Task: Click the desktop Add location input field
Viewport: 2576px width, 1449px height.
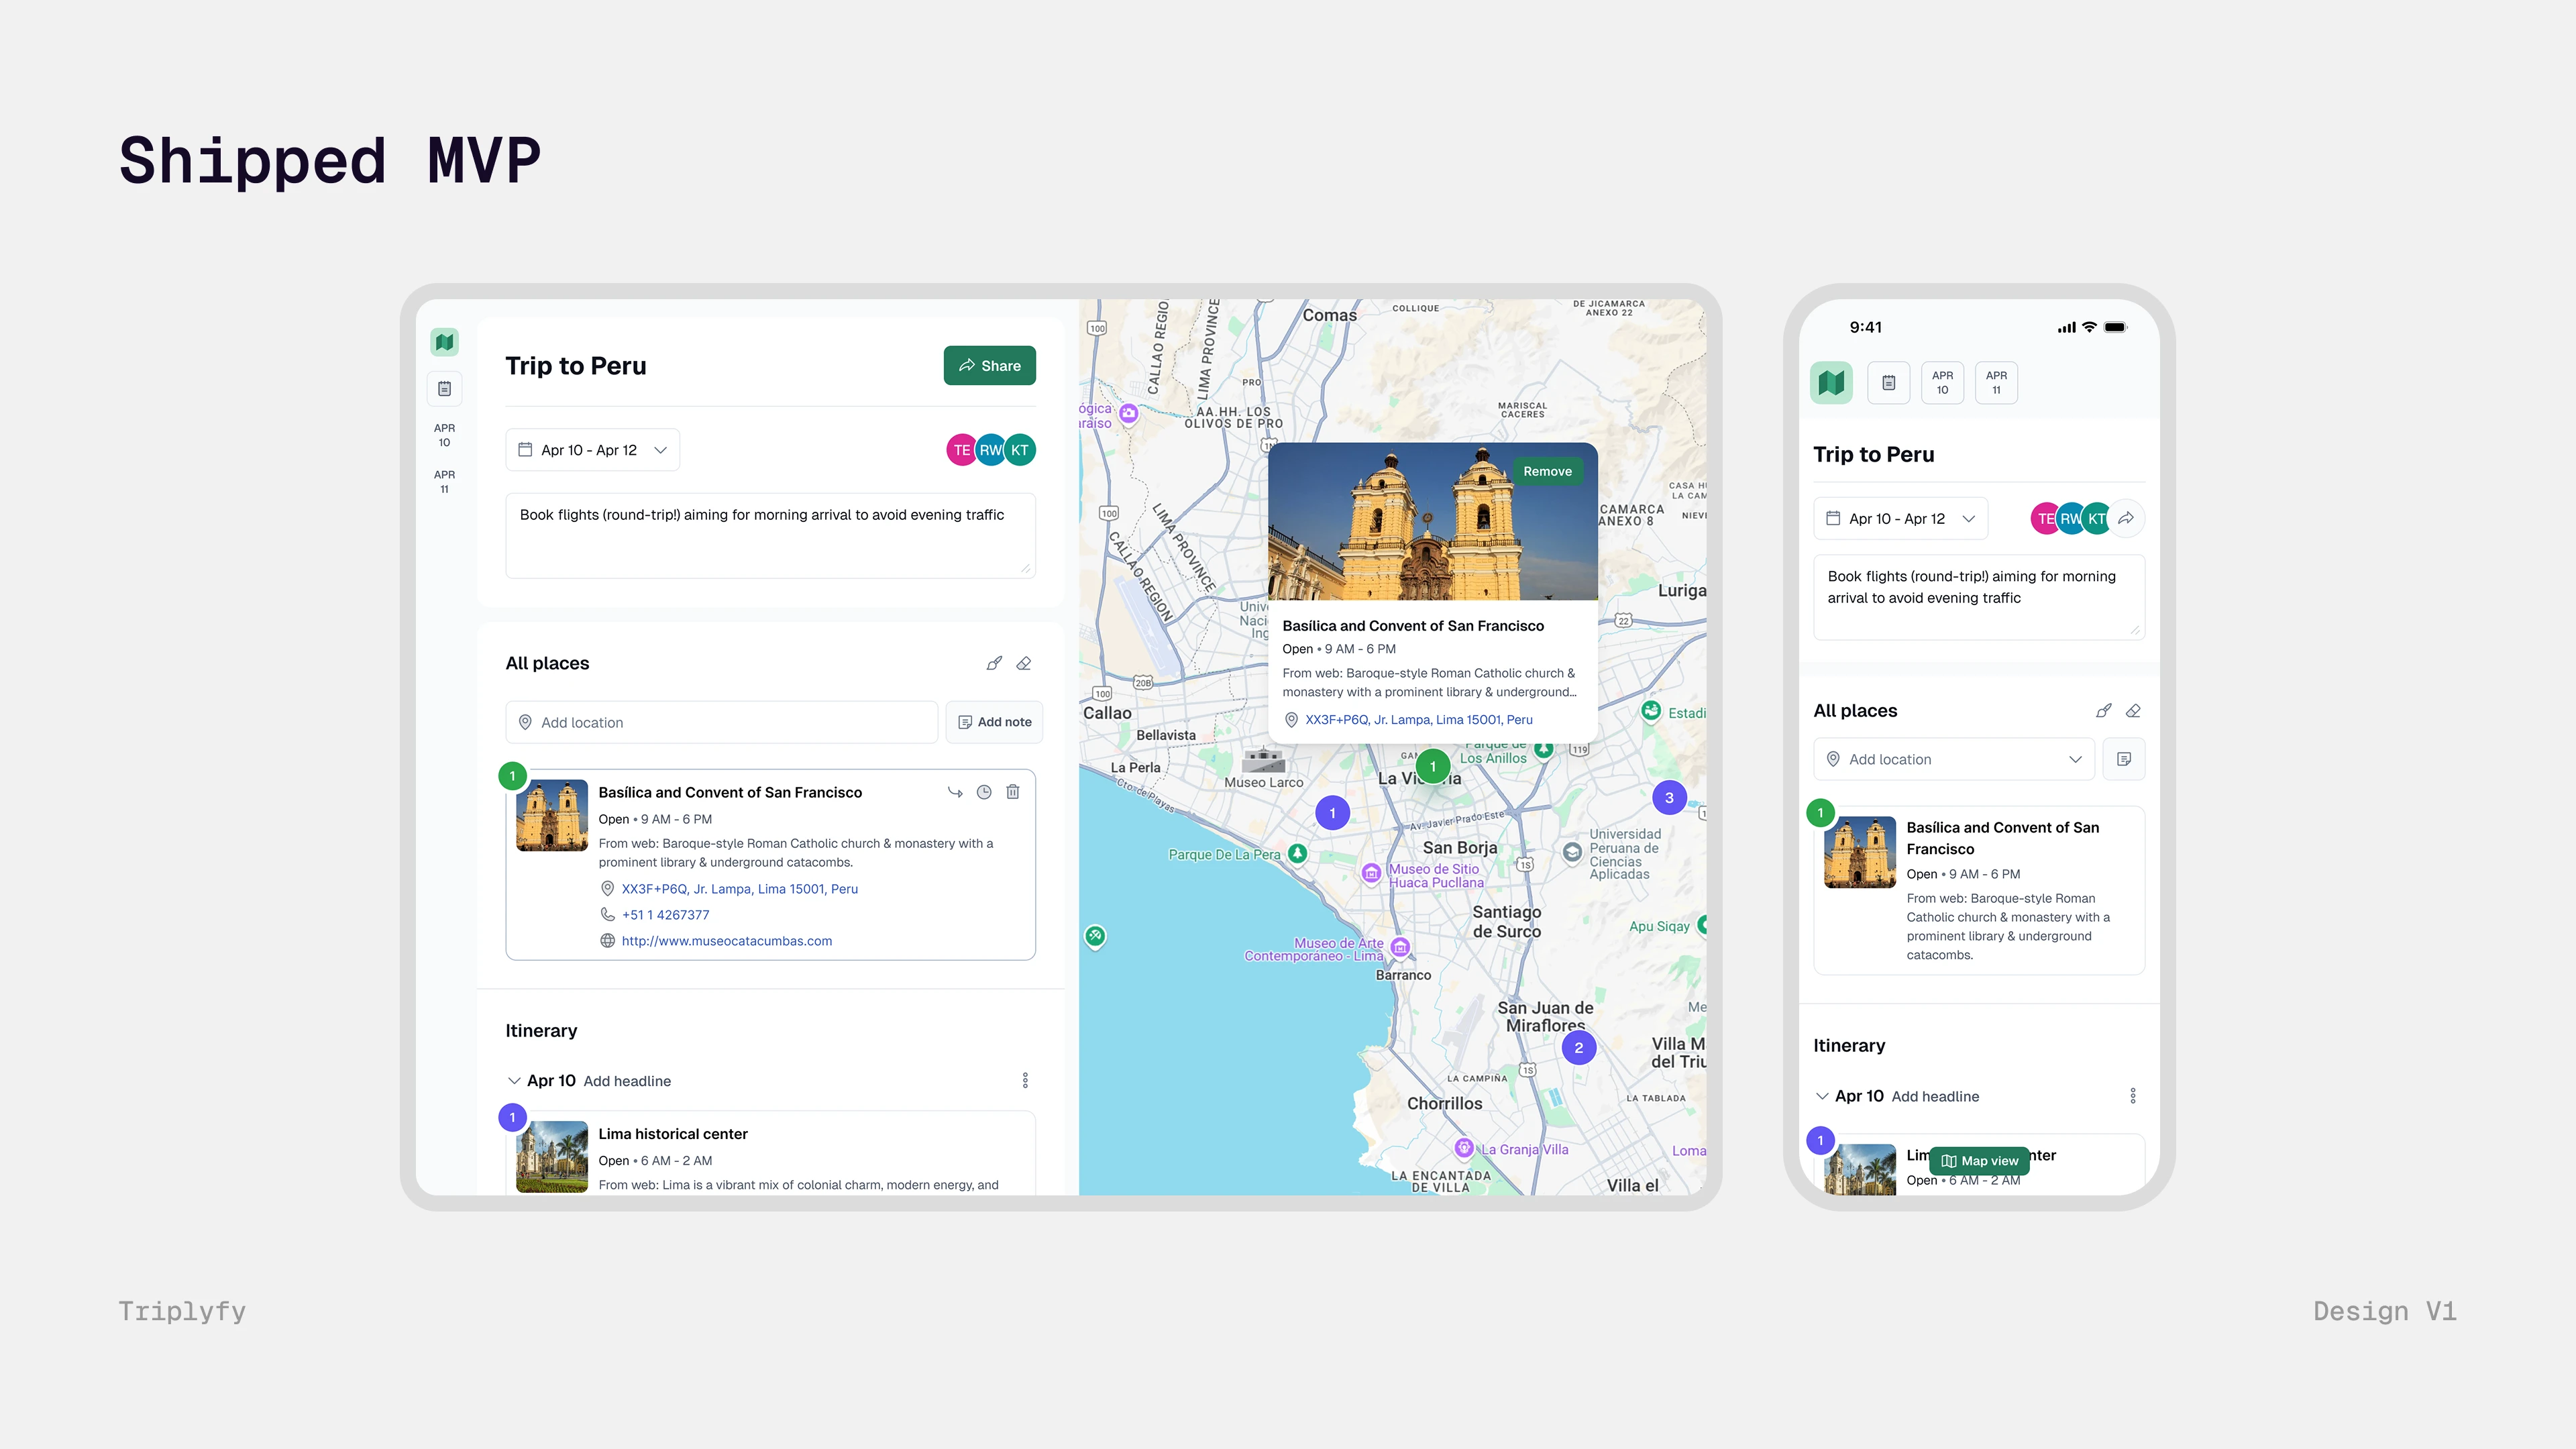Action: 721,722
